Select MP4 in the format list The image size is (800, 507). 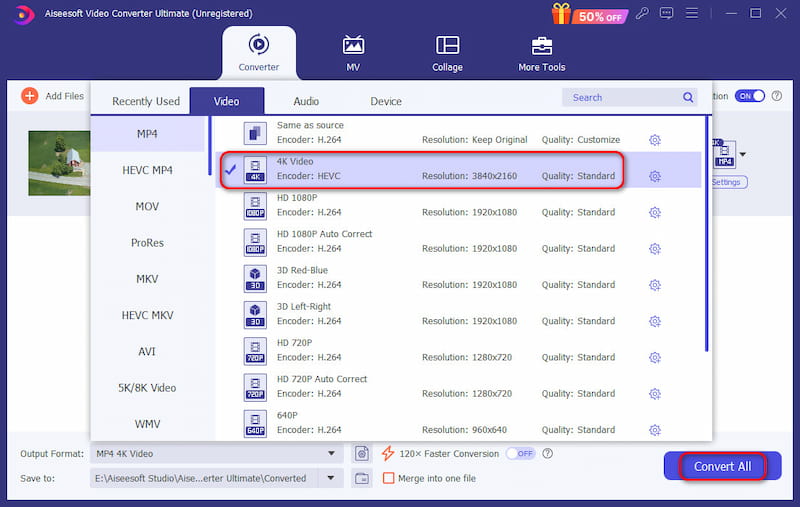coord(147,134)
